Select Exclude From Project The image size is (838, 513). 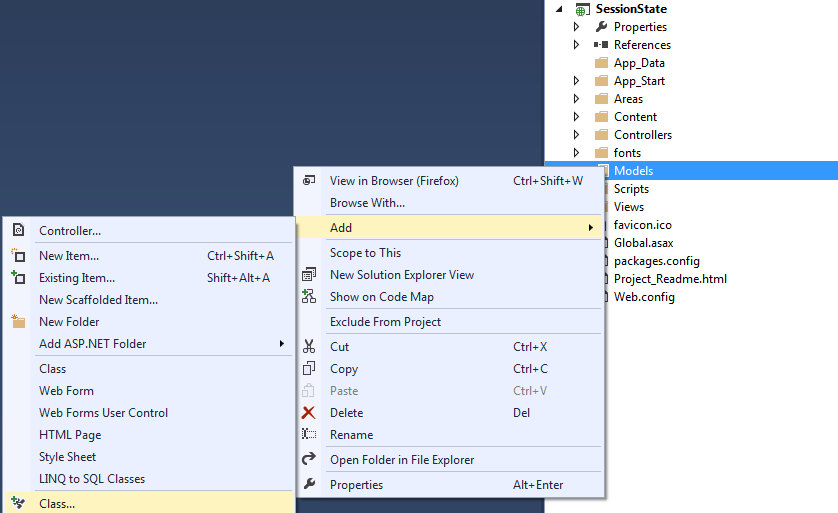385,322
